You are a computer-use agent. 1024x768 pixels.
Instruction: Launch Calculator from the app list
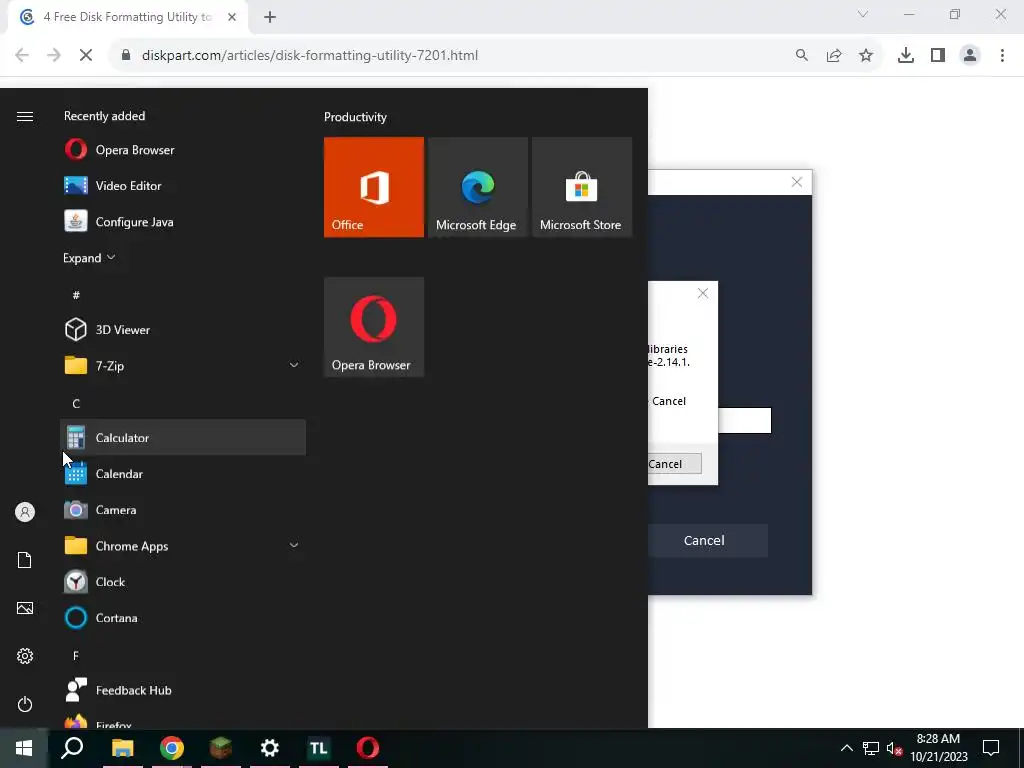click(183, 438)
